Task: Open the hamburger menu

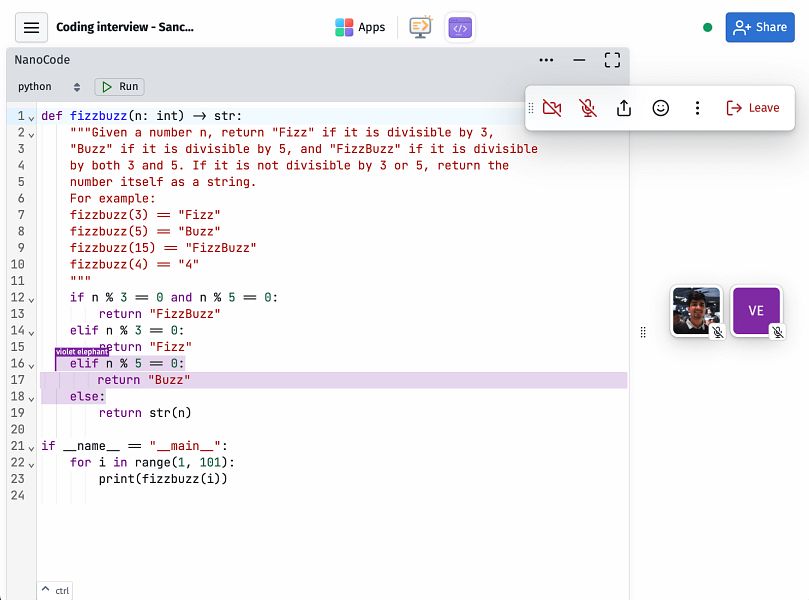Action: (31, 27)
